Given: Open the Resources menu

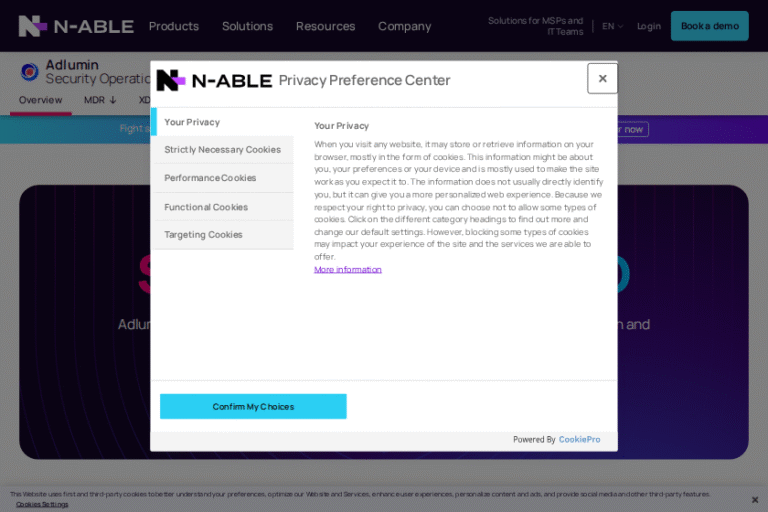Looking at the screenshot, I should coord(325,26).
